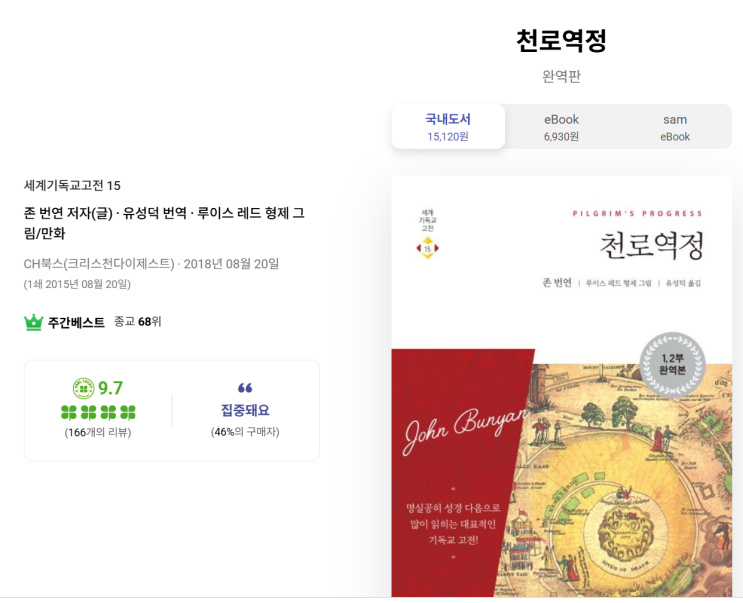Click the blue quotation mark icon
This screenshot has width=743, height=603.
click(x=245, y=388)
